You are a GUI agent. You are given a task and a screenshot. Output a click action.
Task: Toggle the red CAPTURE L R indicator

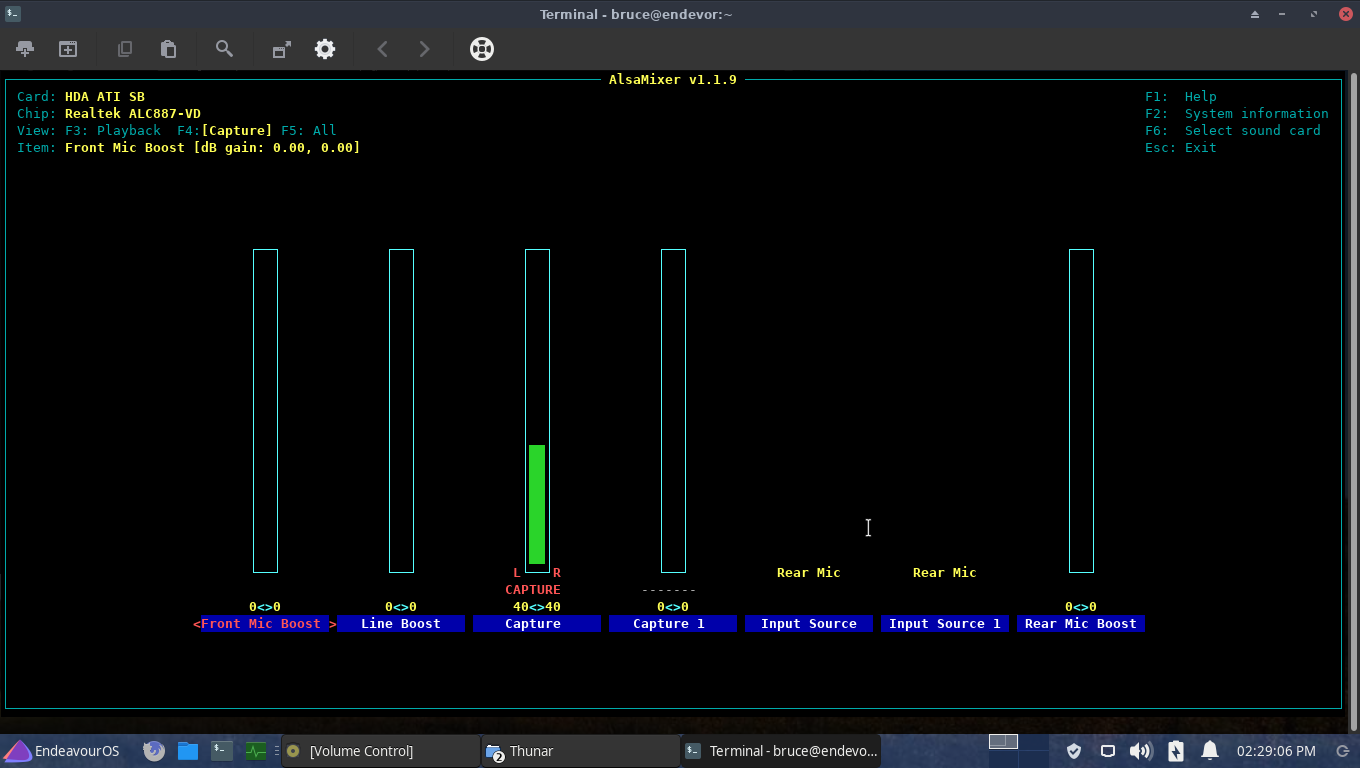tap(533, 581)
